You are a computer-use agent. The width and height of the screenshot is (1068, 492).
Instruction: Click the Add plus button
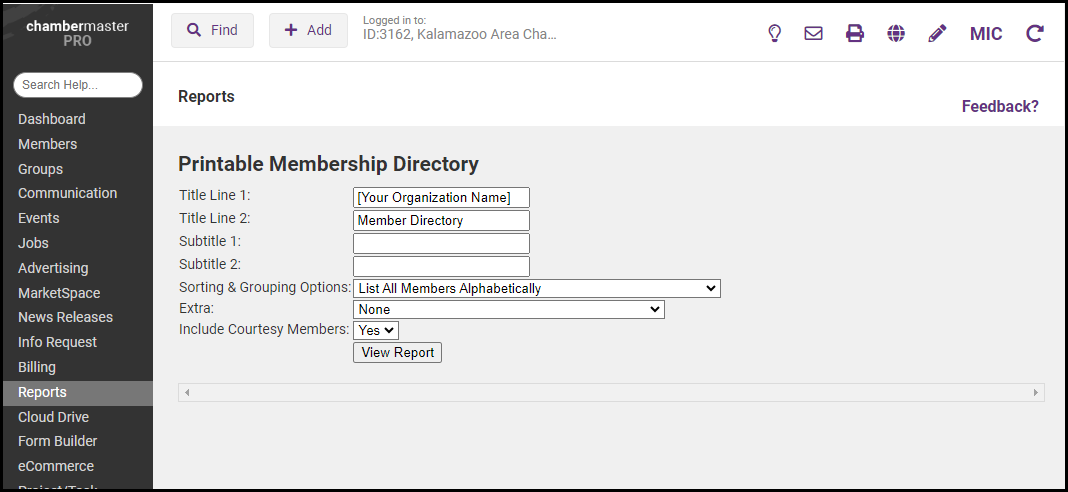pos(308,30)
